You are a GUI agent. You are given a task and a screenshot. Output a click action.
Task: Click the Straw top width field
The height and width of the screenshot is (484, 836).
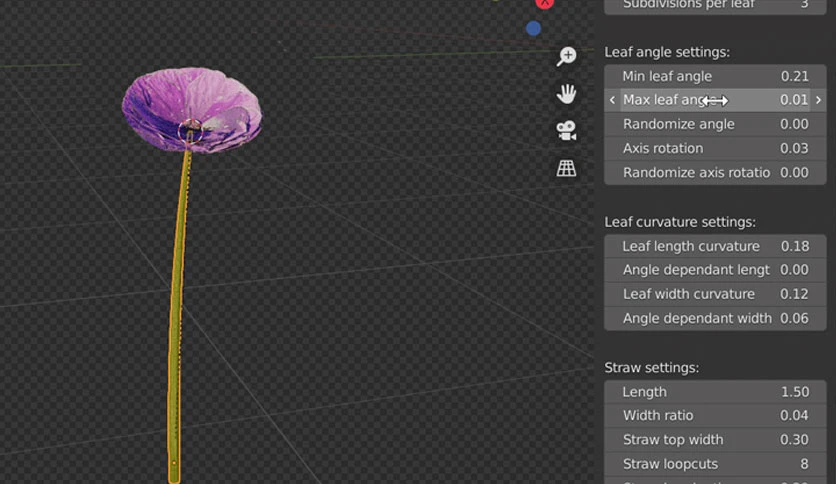[x=715, y=440]
